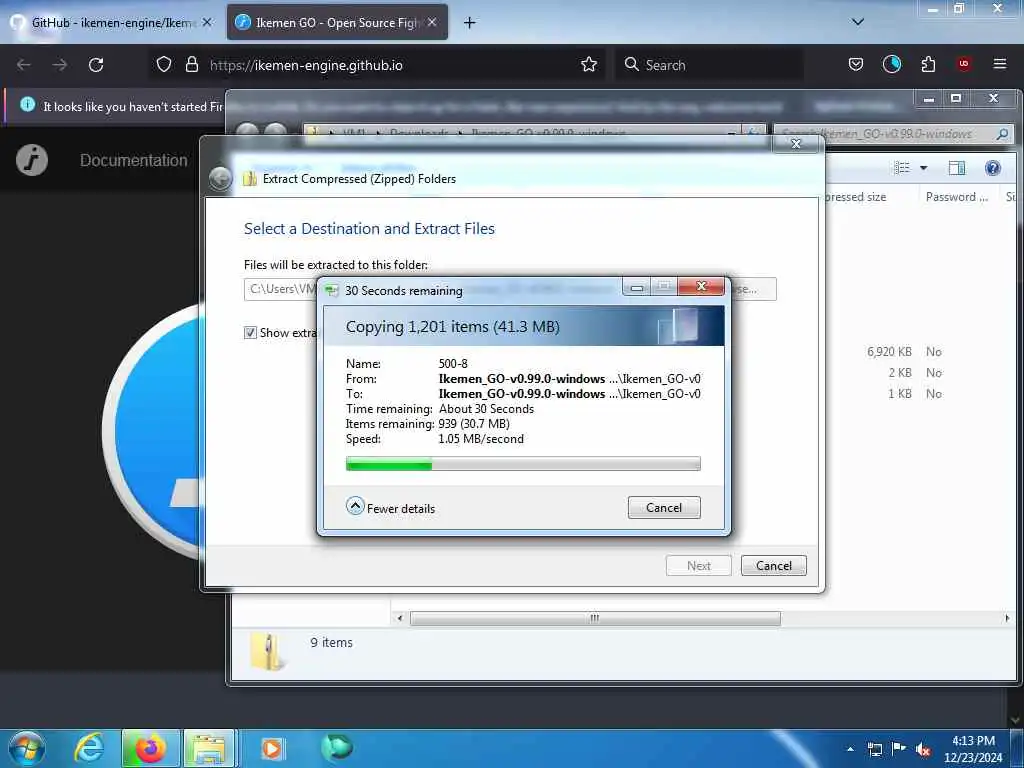Viewport: 1024px width, 768px height.
Task: Toggle the Explorer preview pane icon
Action: (956, 168)
